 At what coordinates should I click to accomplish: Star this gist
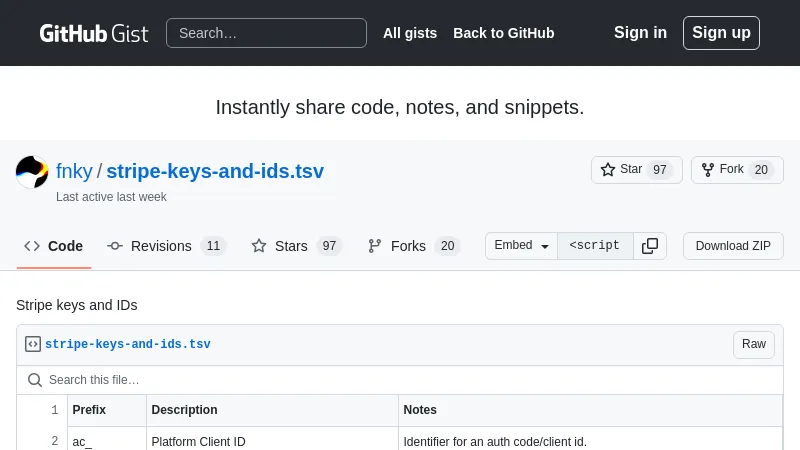(636, 170)
